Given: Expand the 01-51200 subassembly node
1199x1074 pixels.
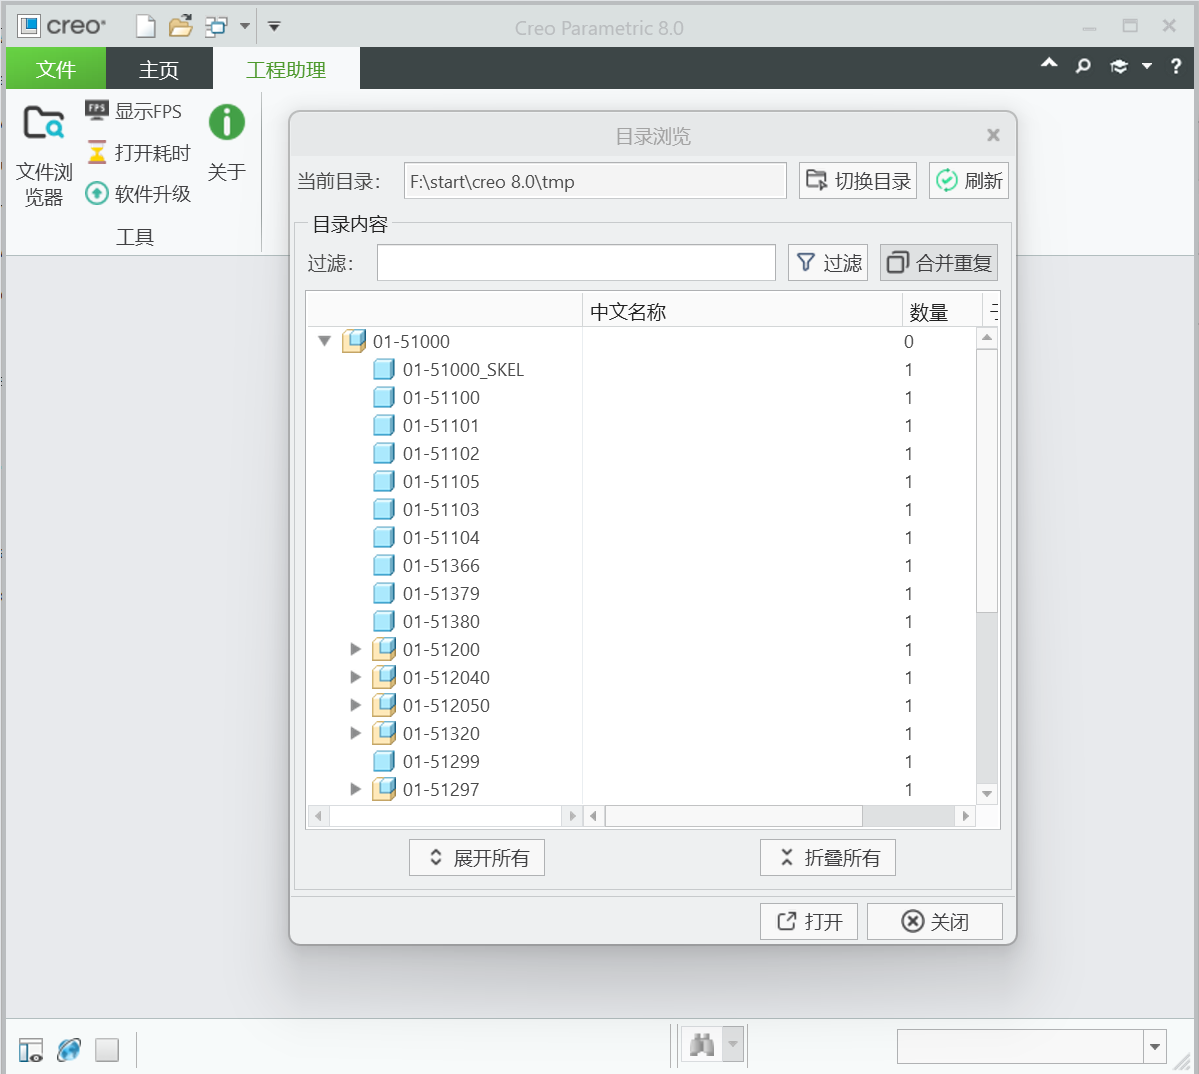Looking at the screenshot, I should click(x=356, y=649).
